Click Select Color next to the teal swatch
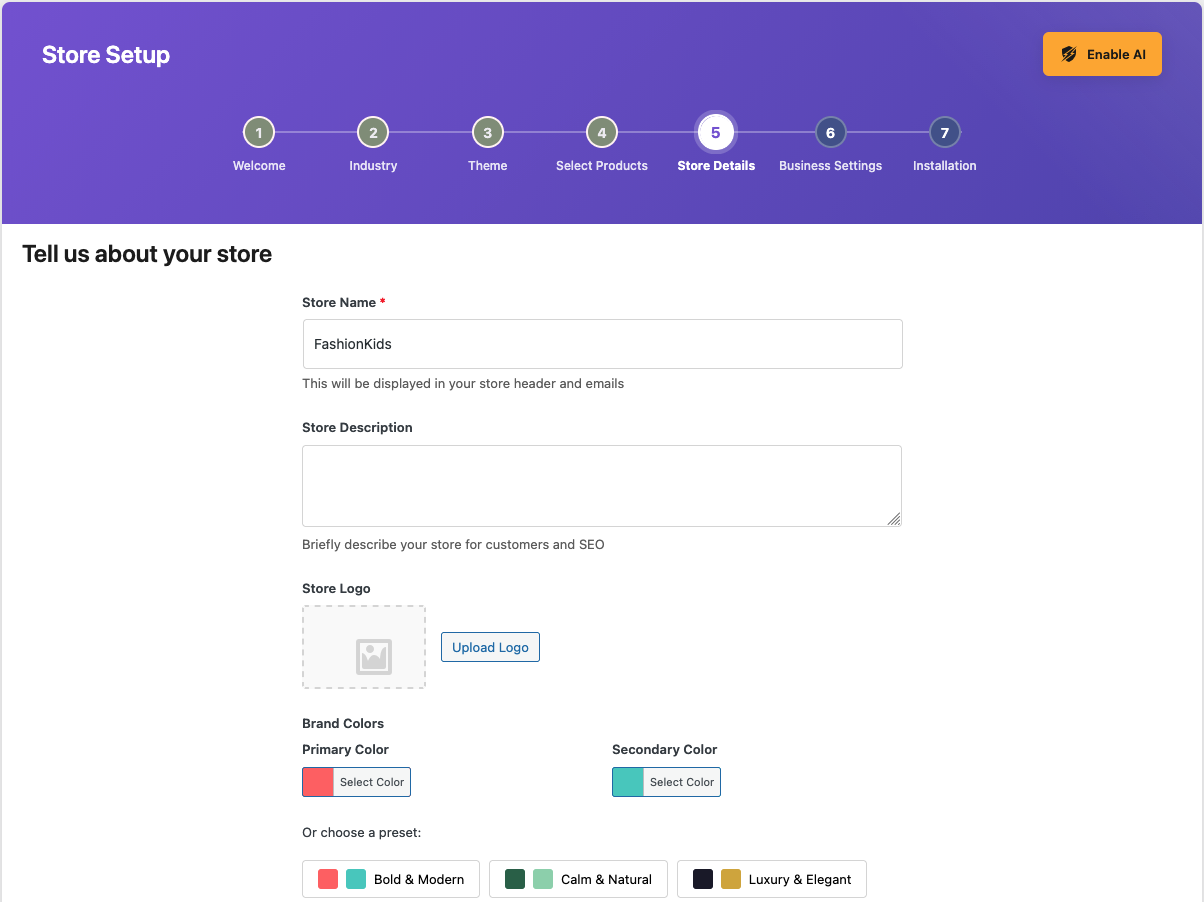 (x=680, y=781)
